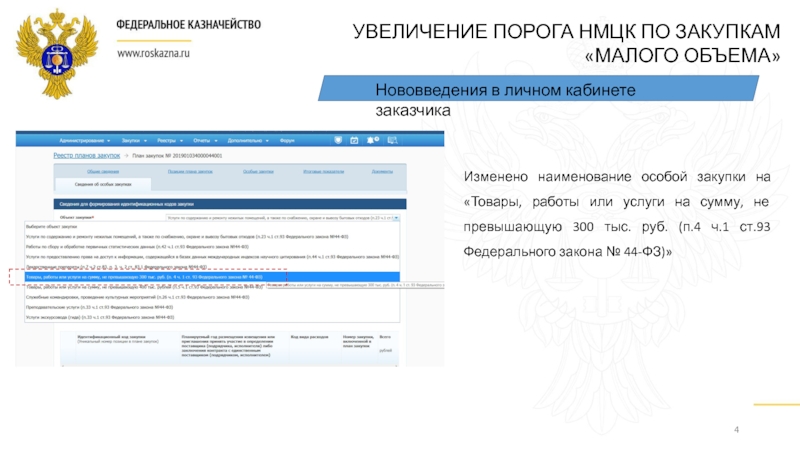This screenshot has width=800, height=450.
Task: Switch to the Общие сведения tab
Action: [x=103, y=171]
